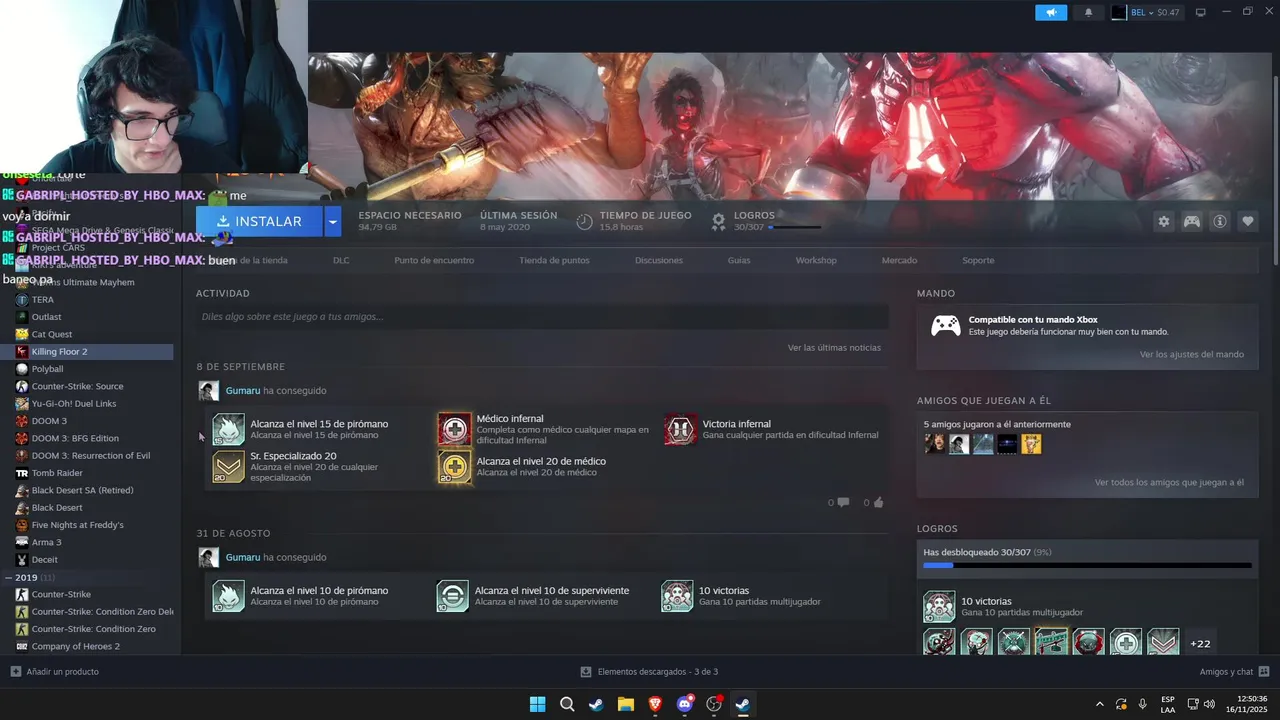Viewport: 1280px width, 720px height.
Task: Like the September 8 activity post
Action: (878, 502)
